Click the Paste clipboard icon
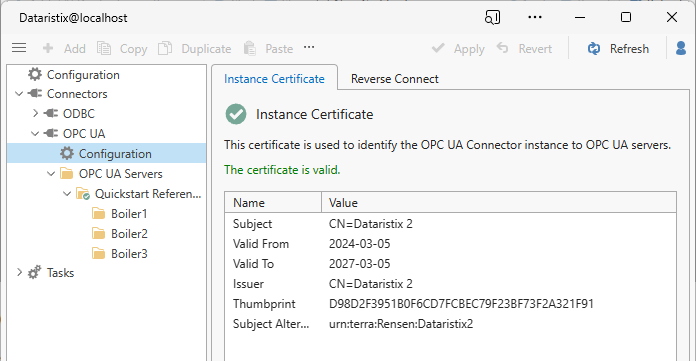The height and width of the screenshot is (361, 696). coord(249,48)
